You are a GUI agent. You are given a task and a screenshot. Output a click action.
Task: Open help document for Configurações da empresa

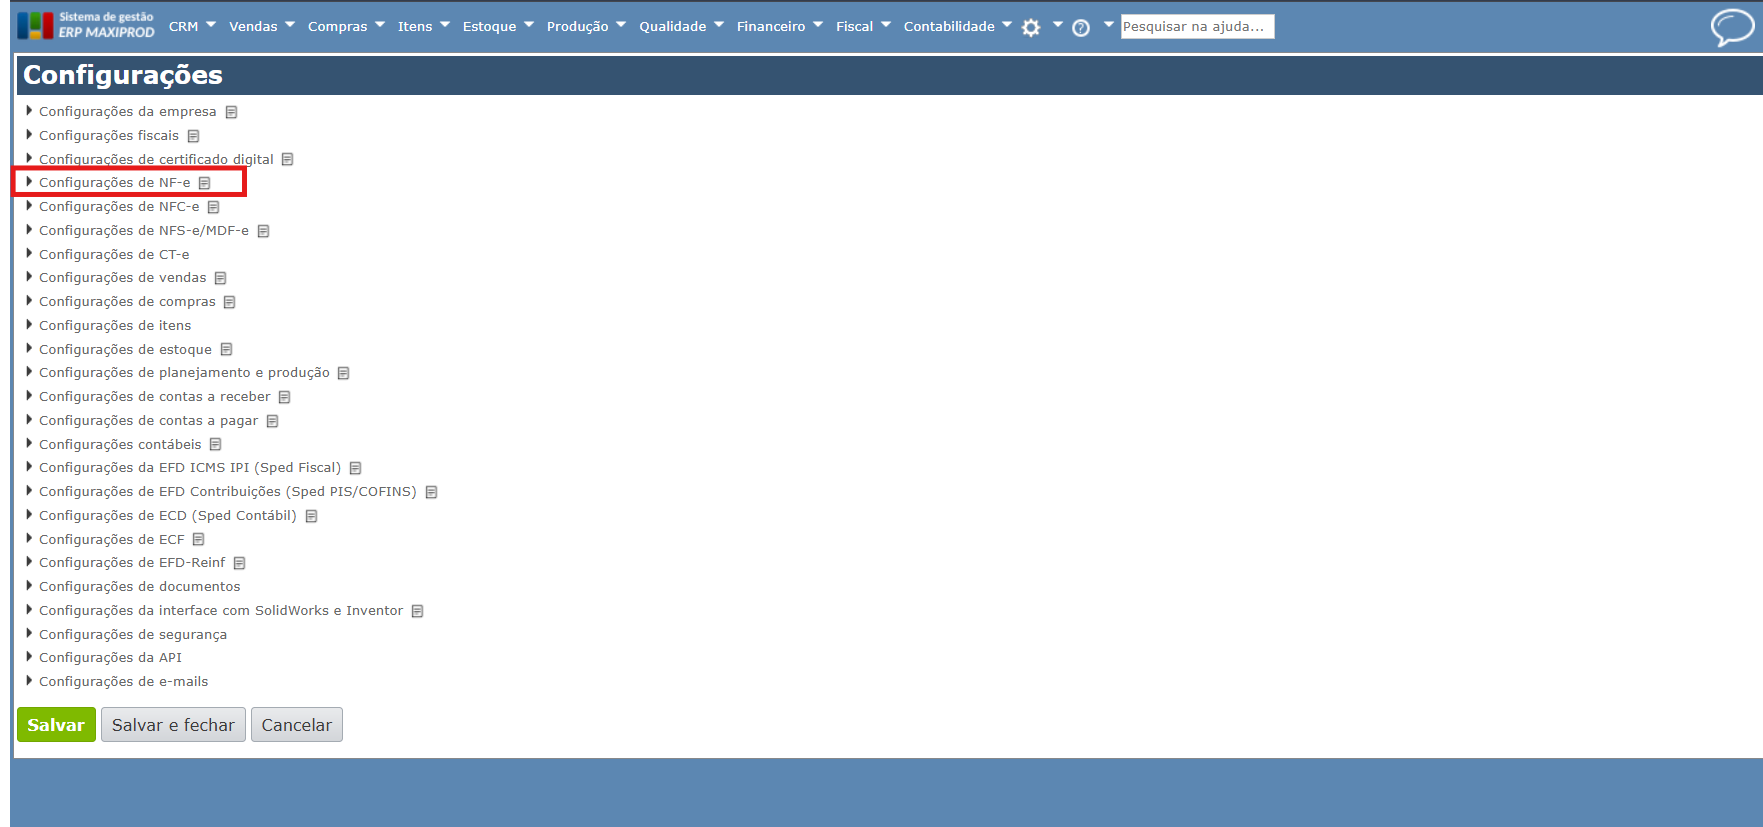pos(231,112)
